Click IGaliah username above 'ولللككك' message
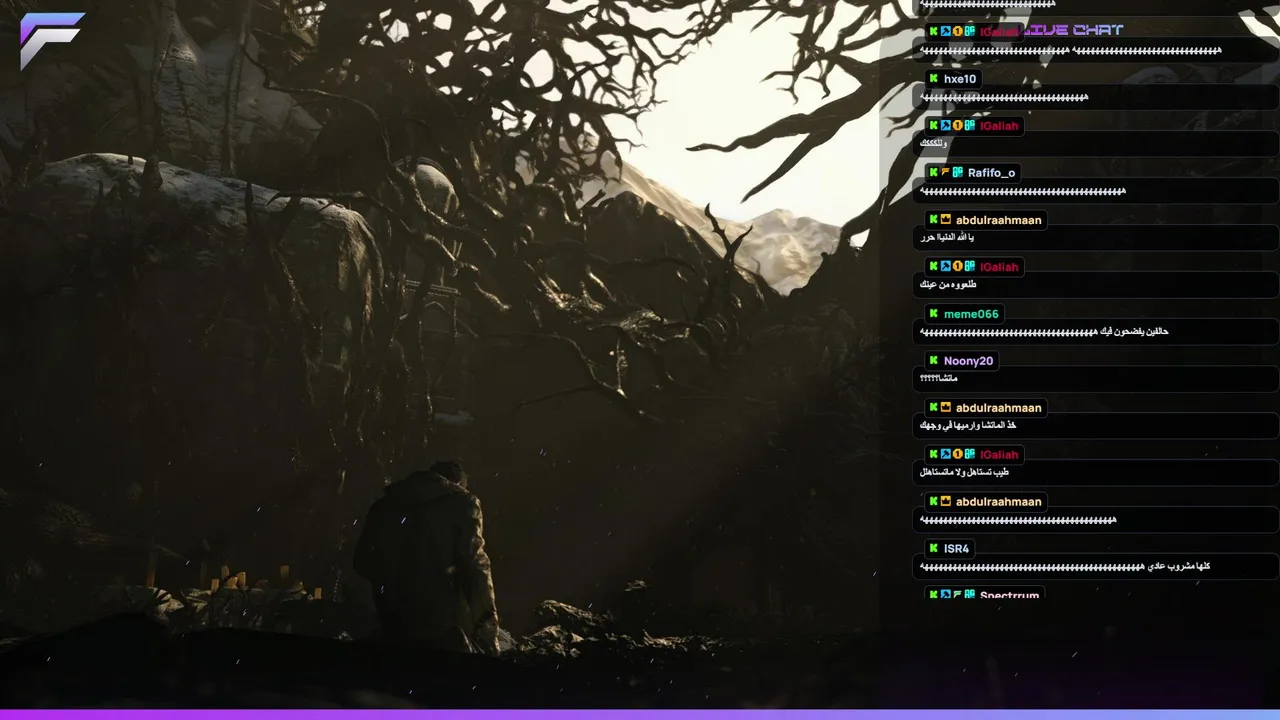 coord(999,126)
